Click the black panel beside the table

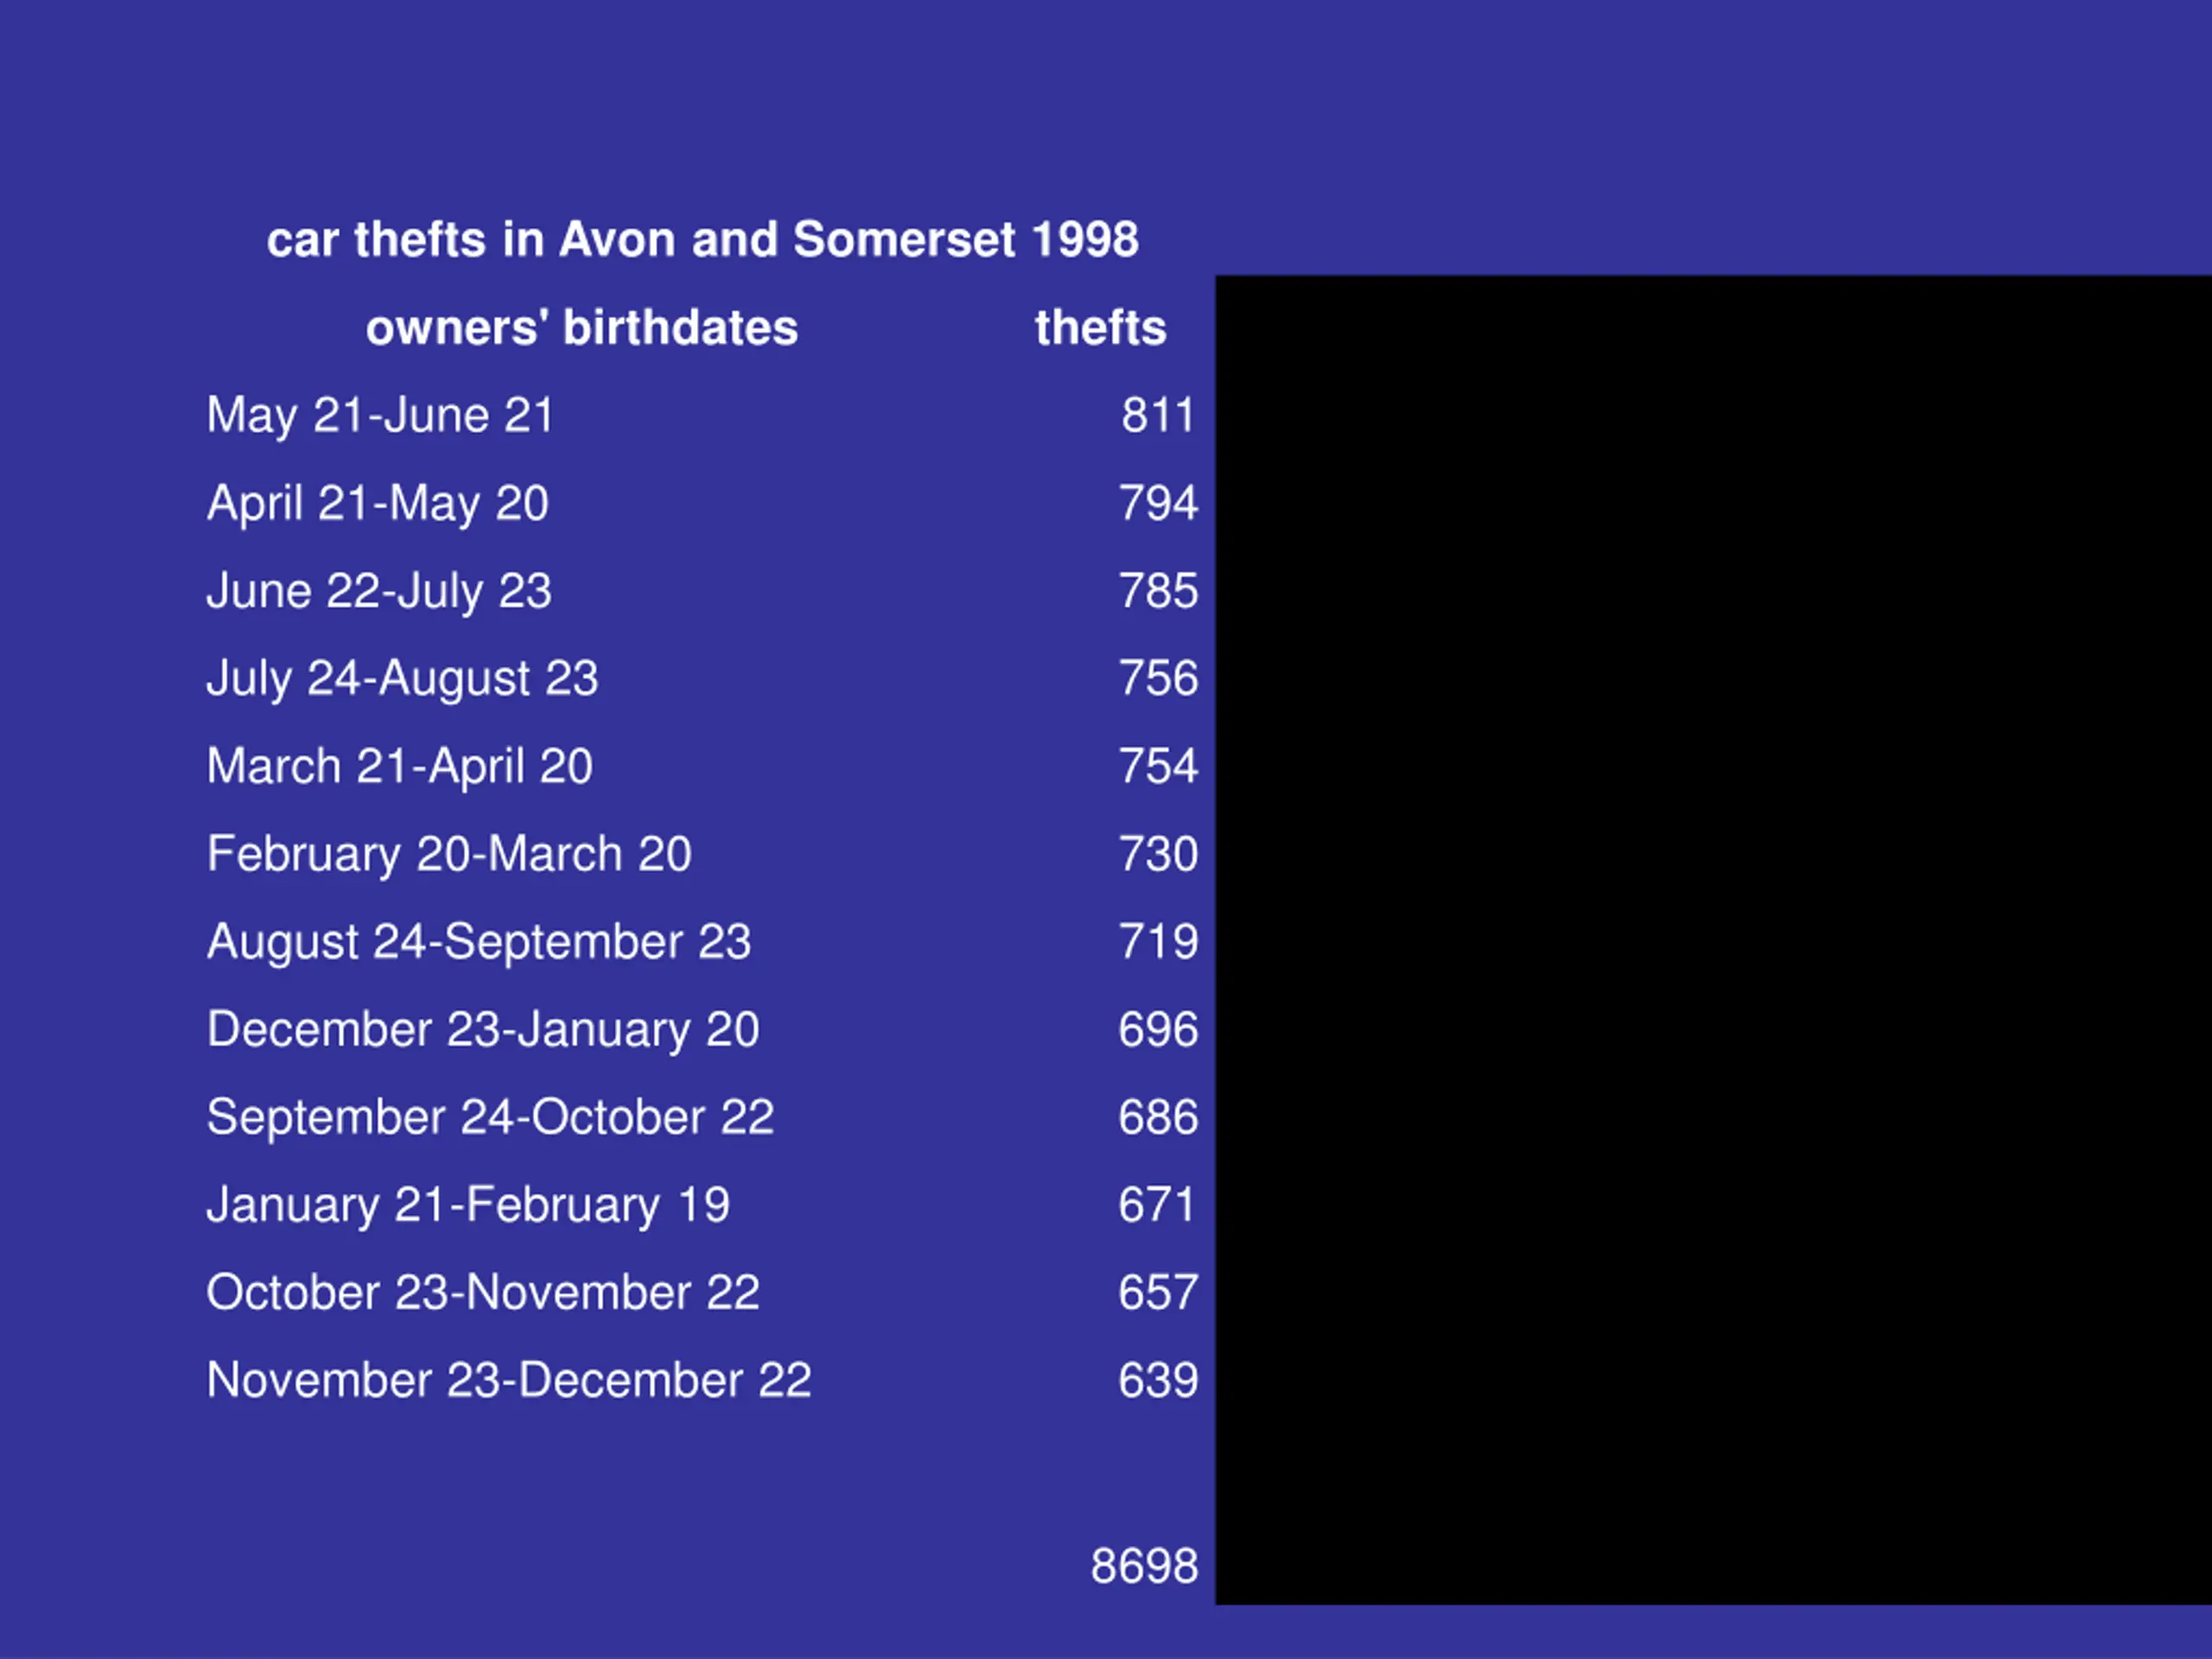1713,940
